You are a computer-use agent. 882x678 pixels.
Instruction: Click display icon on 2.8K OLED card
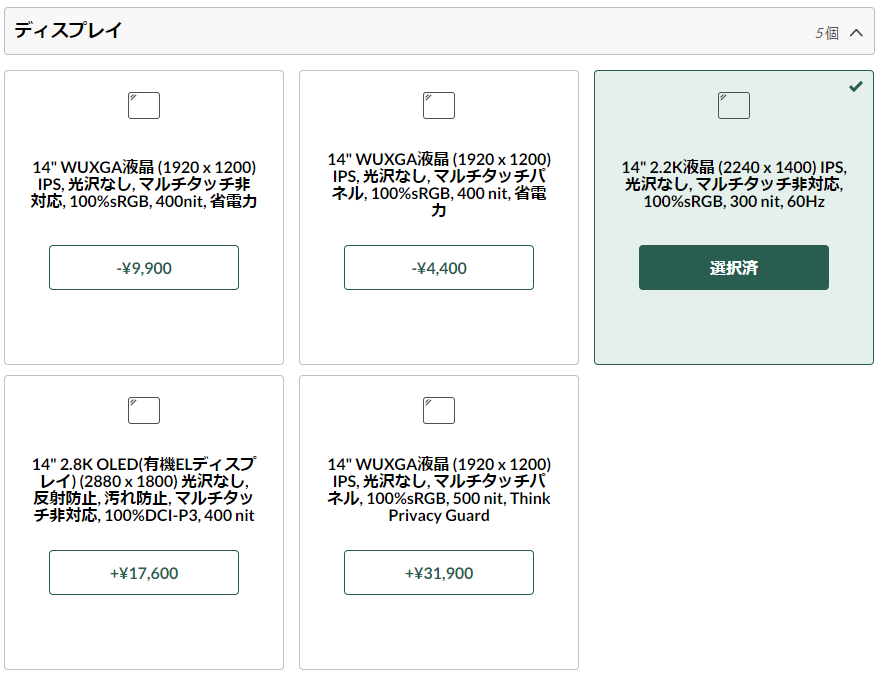[143, 410]
